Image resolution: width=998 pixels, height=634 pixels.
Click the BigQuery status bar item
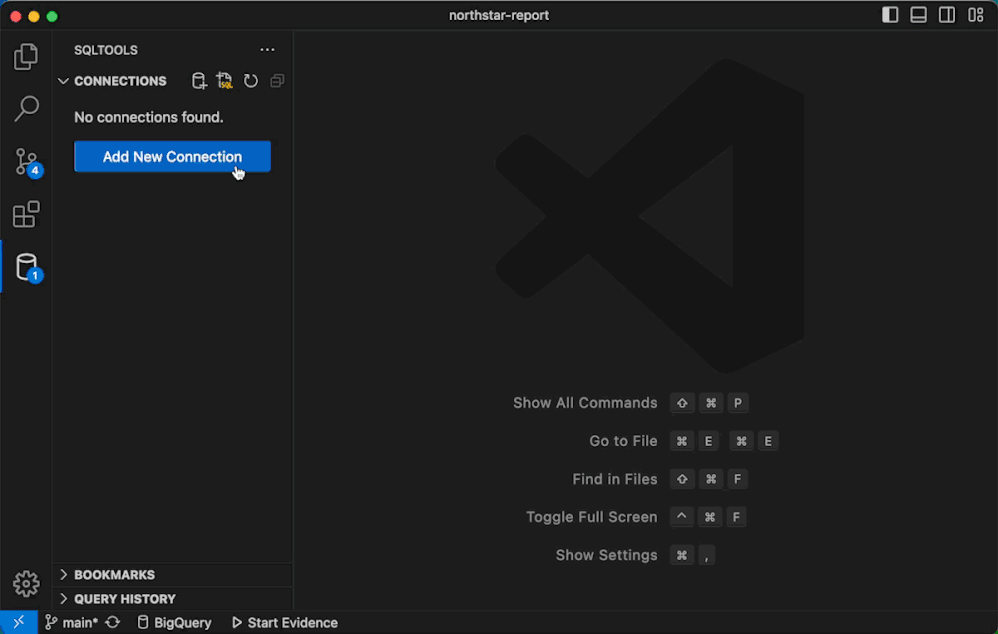point(174,623)
